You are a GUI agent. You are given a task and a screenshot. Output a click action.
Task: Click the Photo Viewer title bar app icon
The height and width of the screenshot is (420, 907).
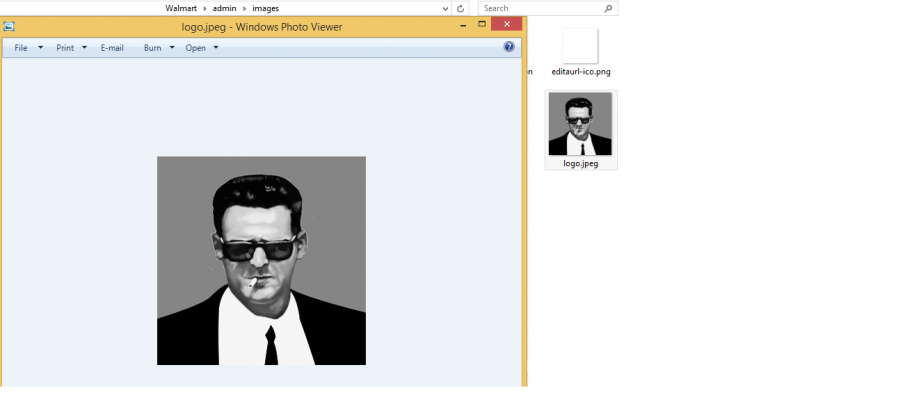click(9, 27)
